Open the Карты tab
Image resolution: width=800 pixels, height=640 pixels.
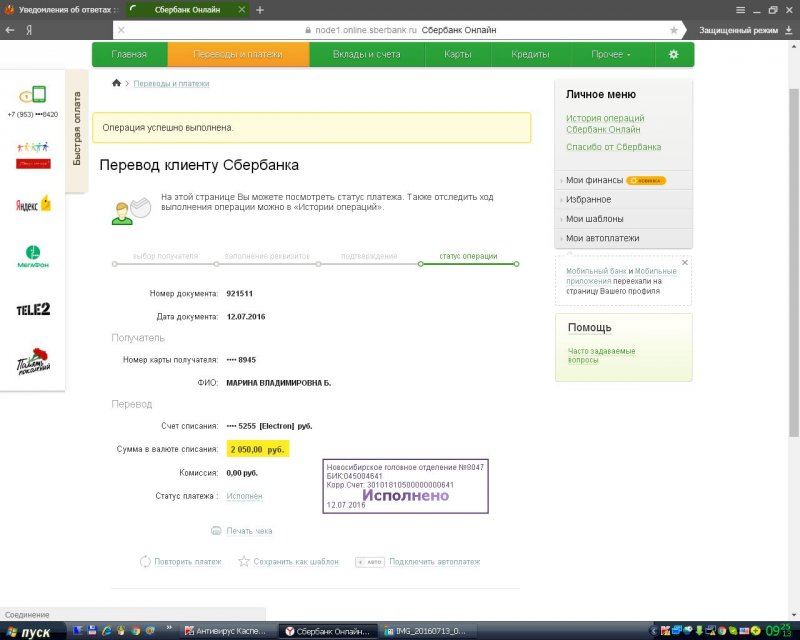point(458,54)
